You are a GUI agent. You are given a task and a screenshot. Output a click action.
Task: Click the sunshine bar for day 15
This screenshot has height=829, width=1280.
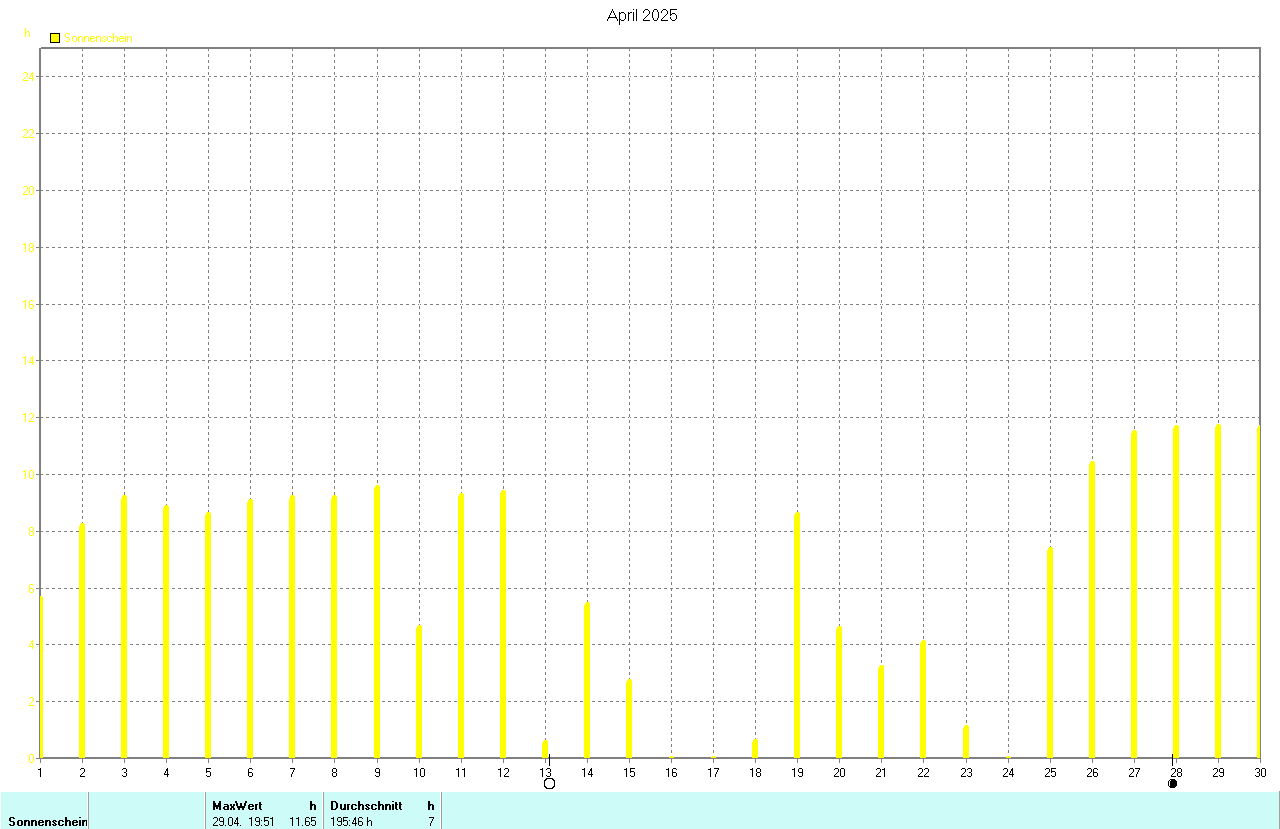coord(629,719)
